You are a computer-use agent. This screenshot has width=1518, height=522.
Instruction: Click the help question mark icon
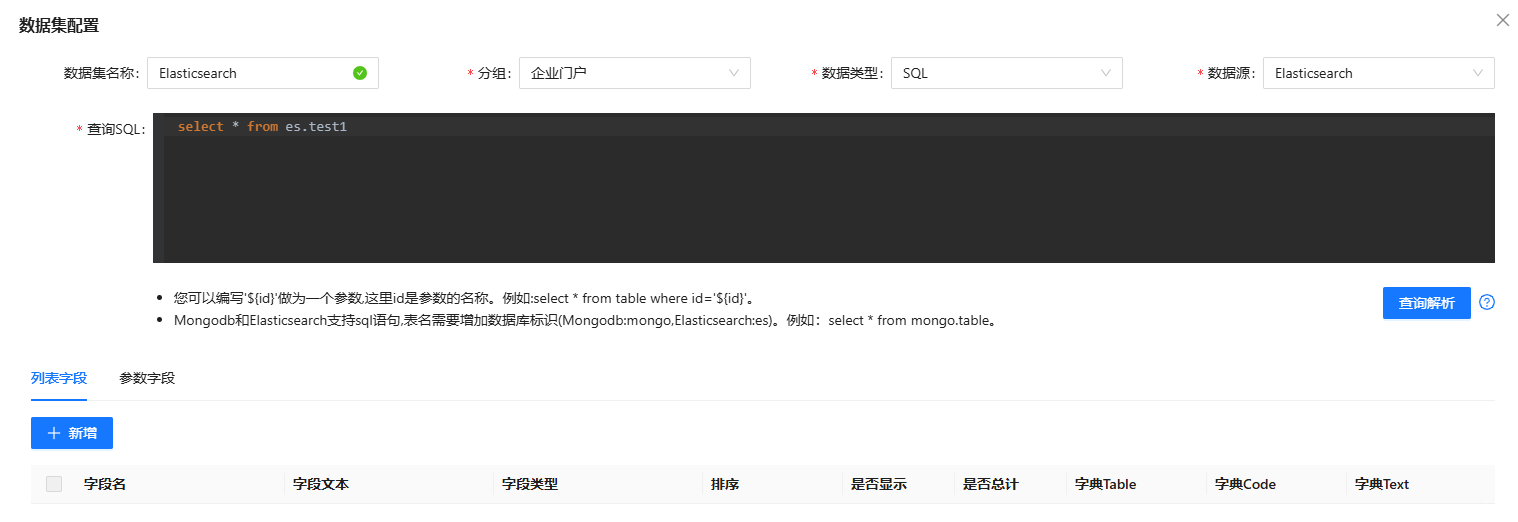coord(1486,303)
